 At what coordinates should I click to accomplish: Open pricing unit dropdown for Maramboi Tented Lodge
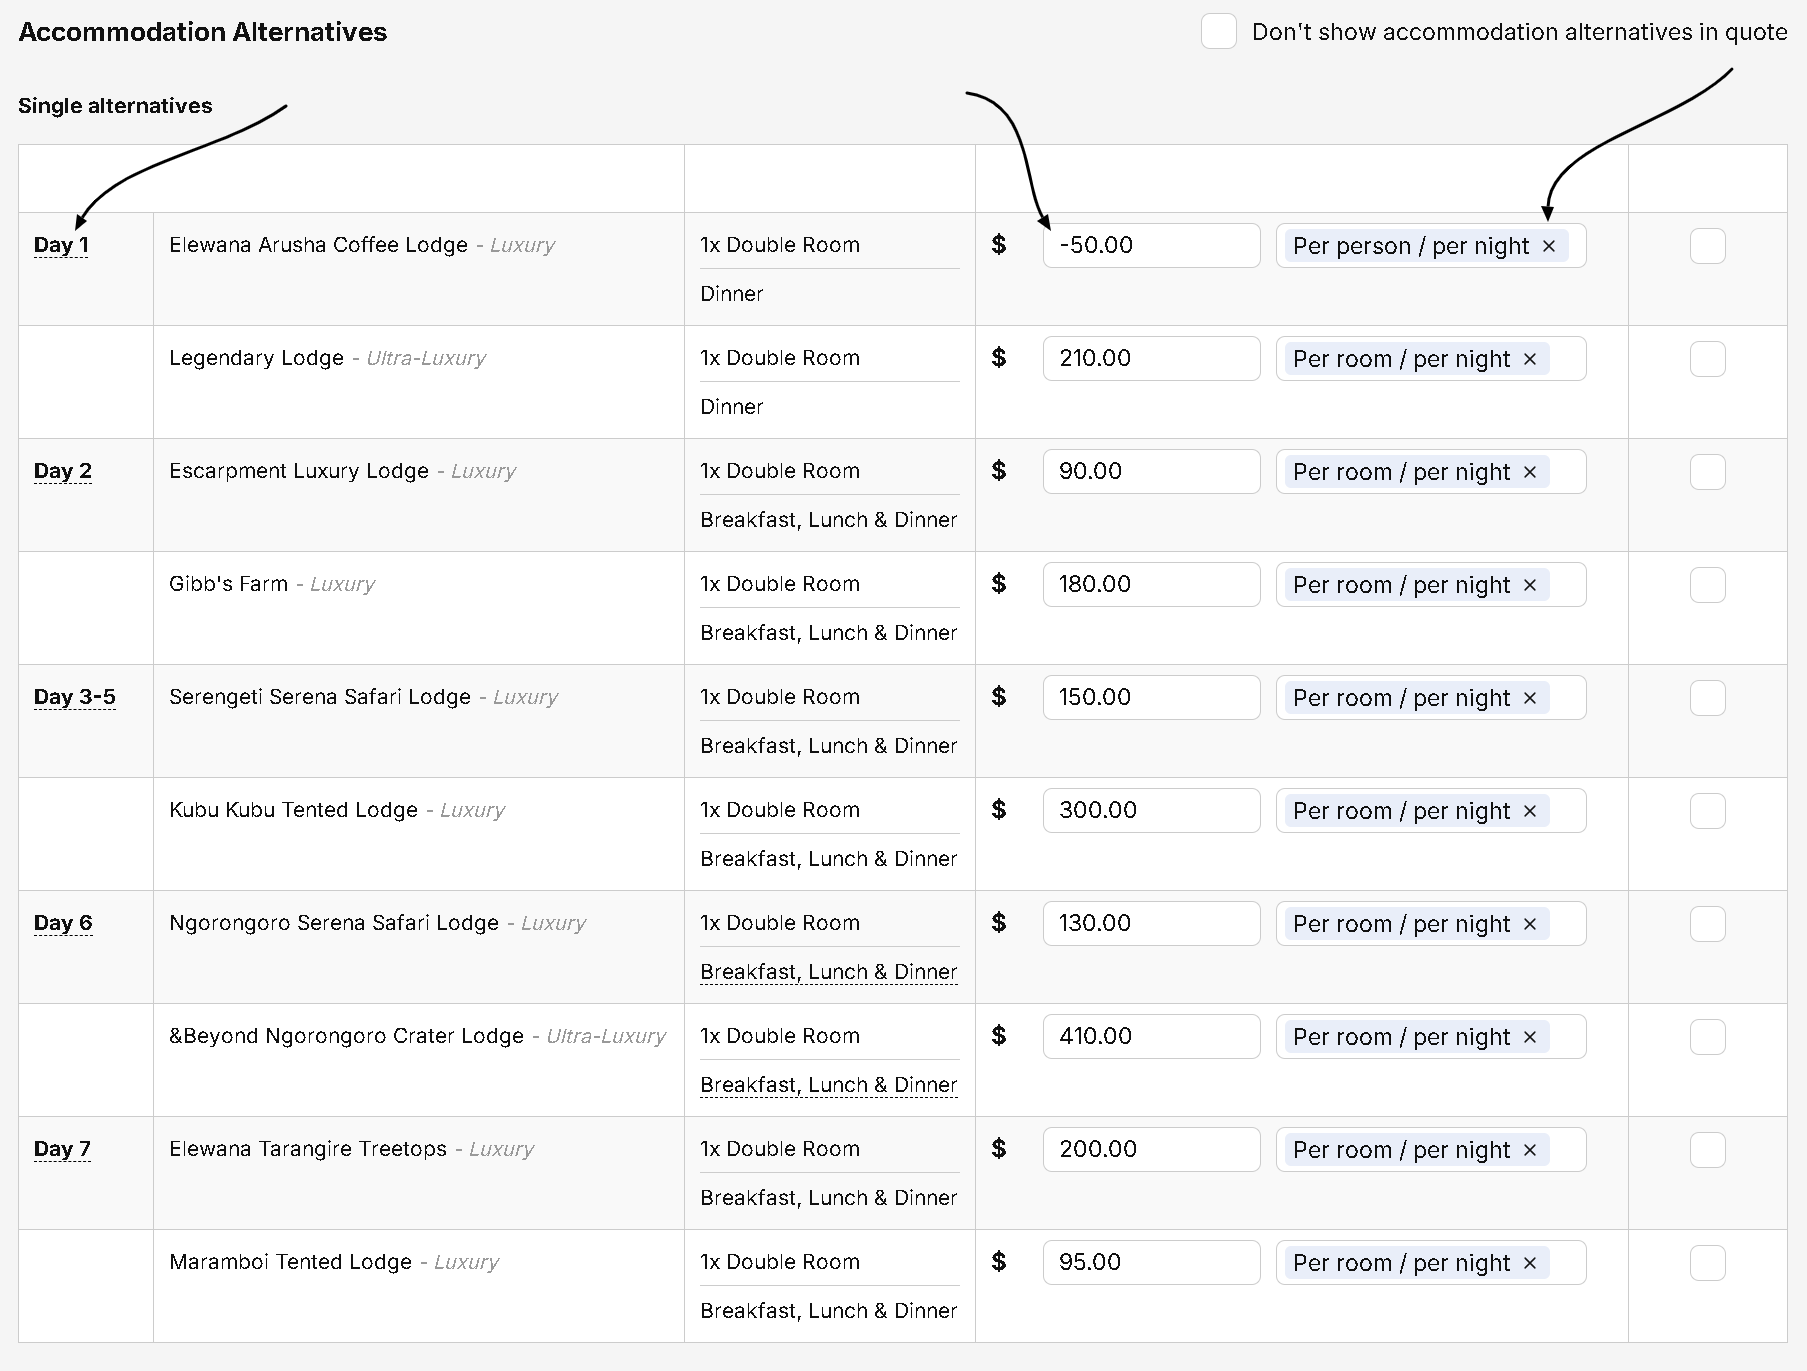click(1431, 1263)
